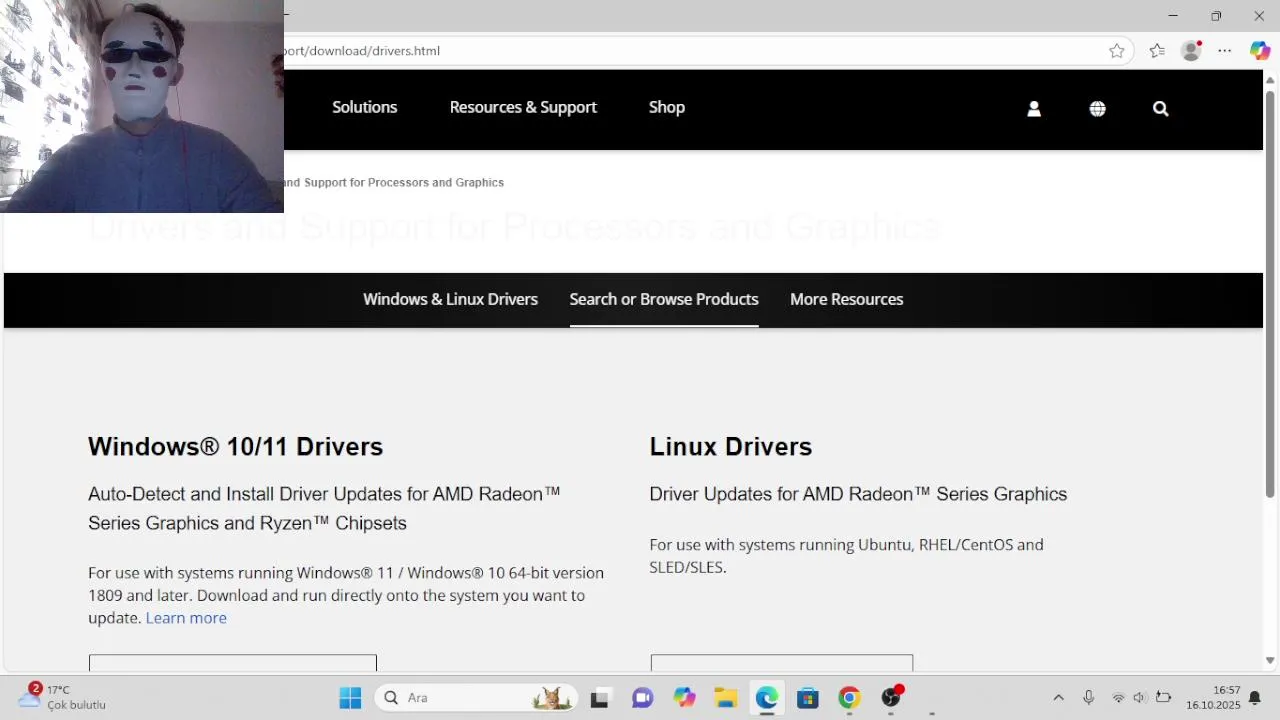
Task: Click the microphone tray icon
Action: tap(1089, 698)
